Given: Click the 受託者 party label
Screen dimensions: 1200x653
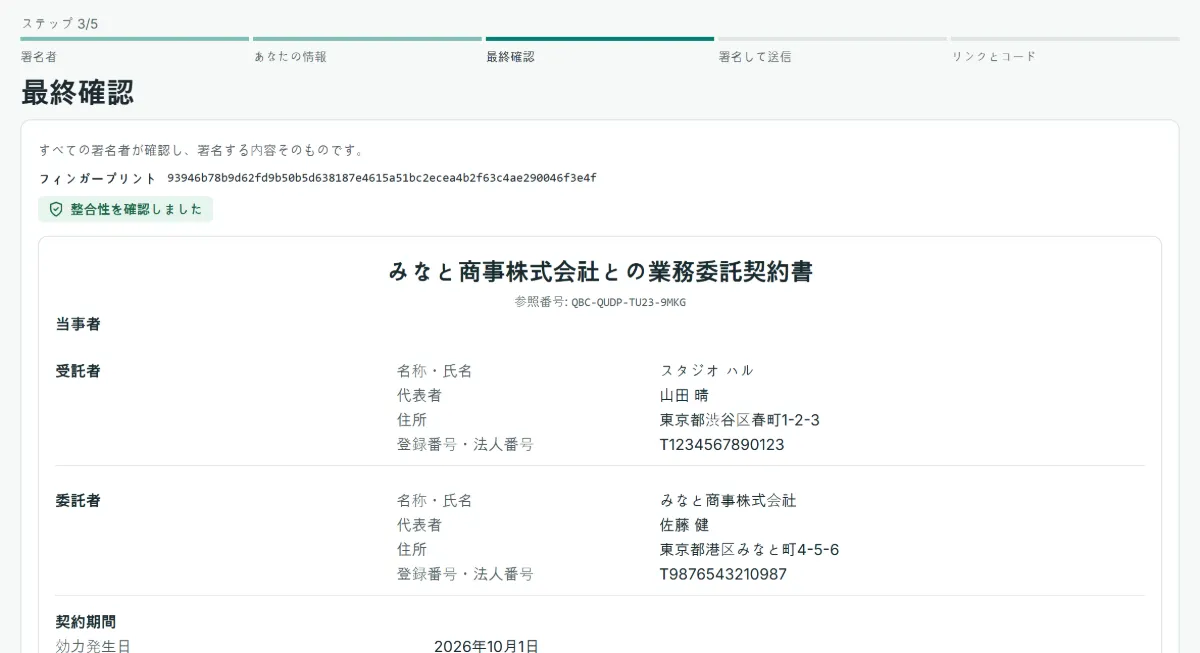Looking at the screenshot, I should 78,371.
